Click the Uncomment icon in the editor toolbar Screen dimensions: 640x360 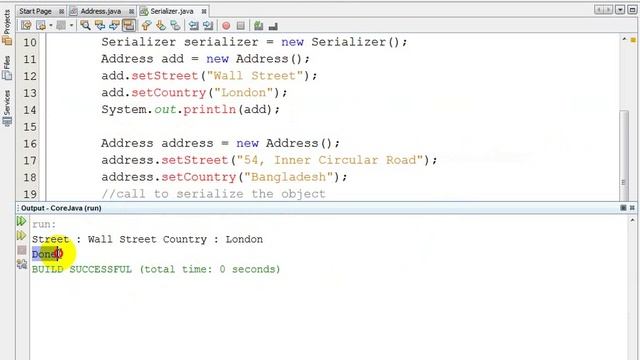click(273, 26)
